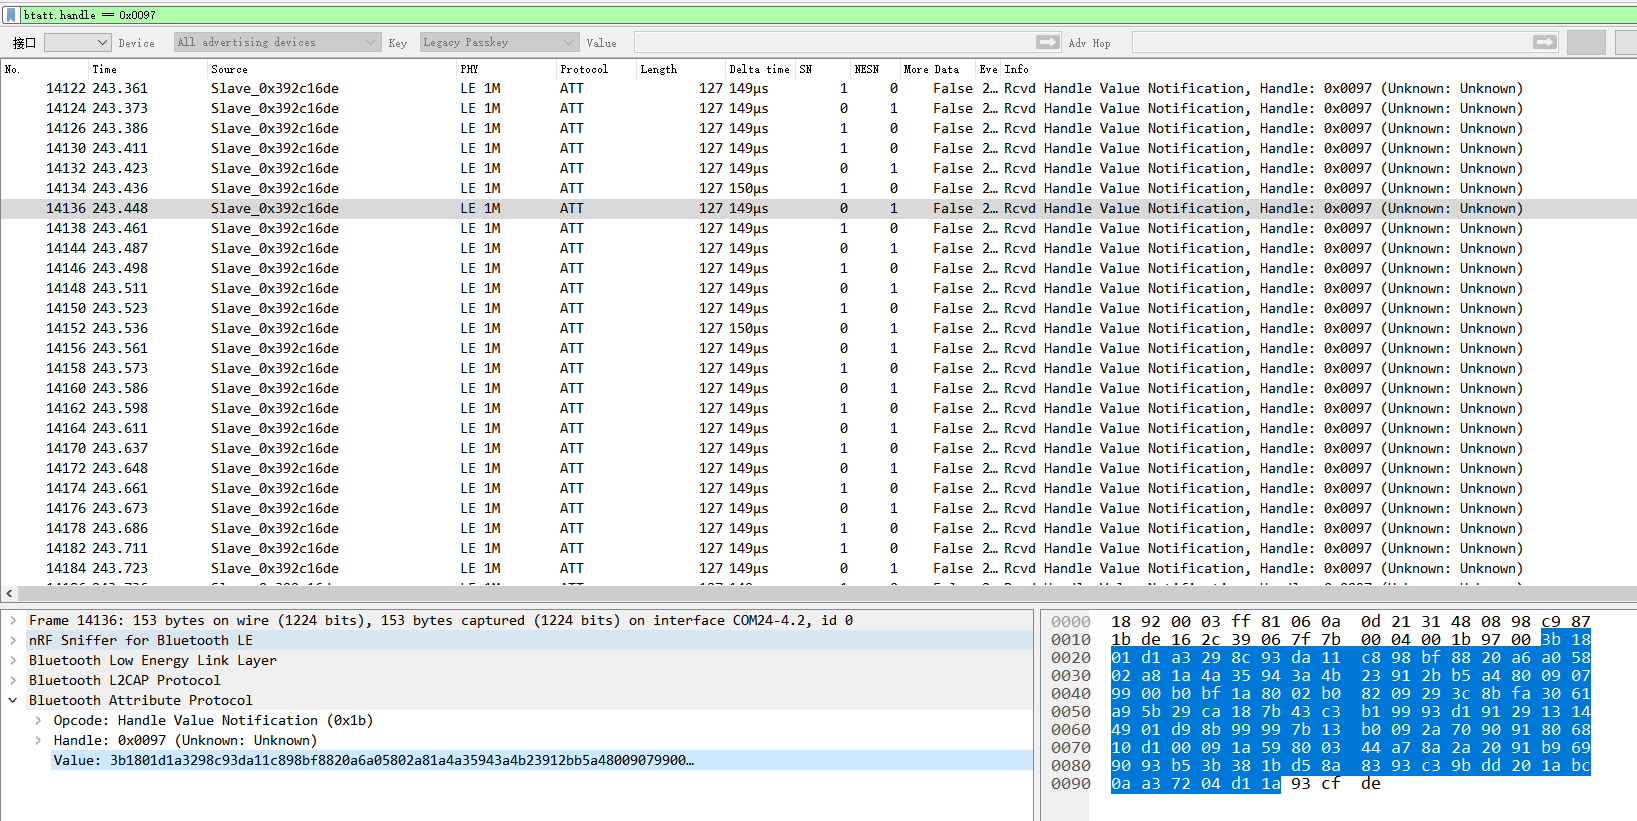Select packet 14164 at time 243.611
The width and height of the screenshot is (1637, 821).
(818, 428)
